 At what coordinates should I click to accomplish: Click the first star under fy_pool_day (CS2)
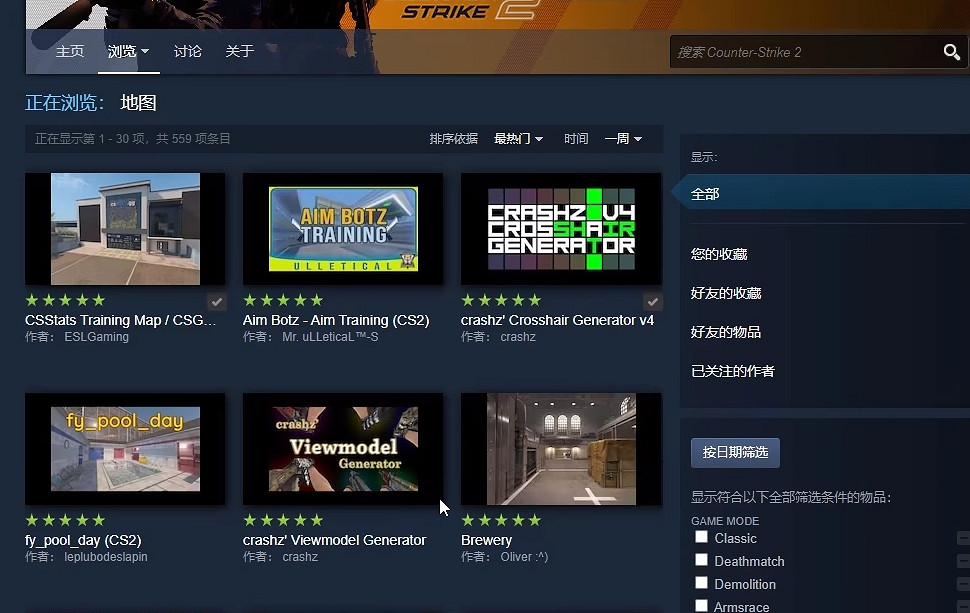(x=30, y=520)
